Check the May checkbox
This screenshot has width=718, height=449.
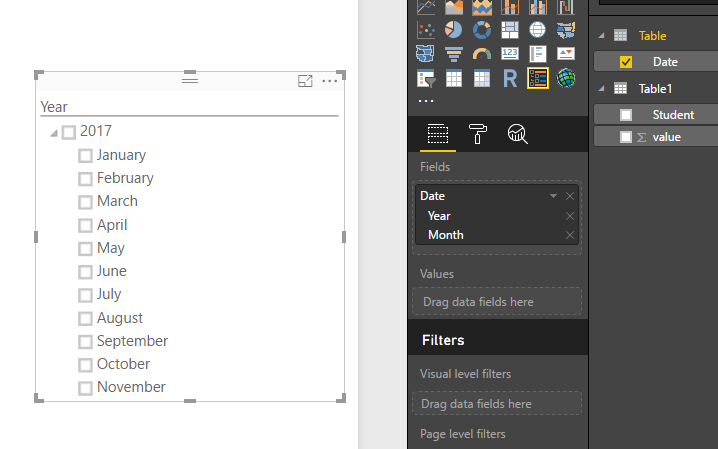85,249
